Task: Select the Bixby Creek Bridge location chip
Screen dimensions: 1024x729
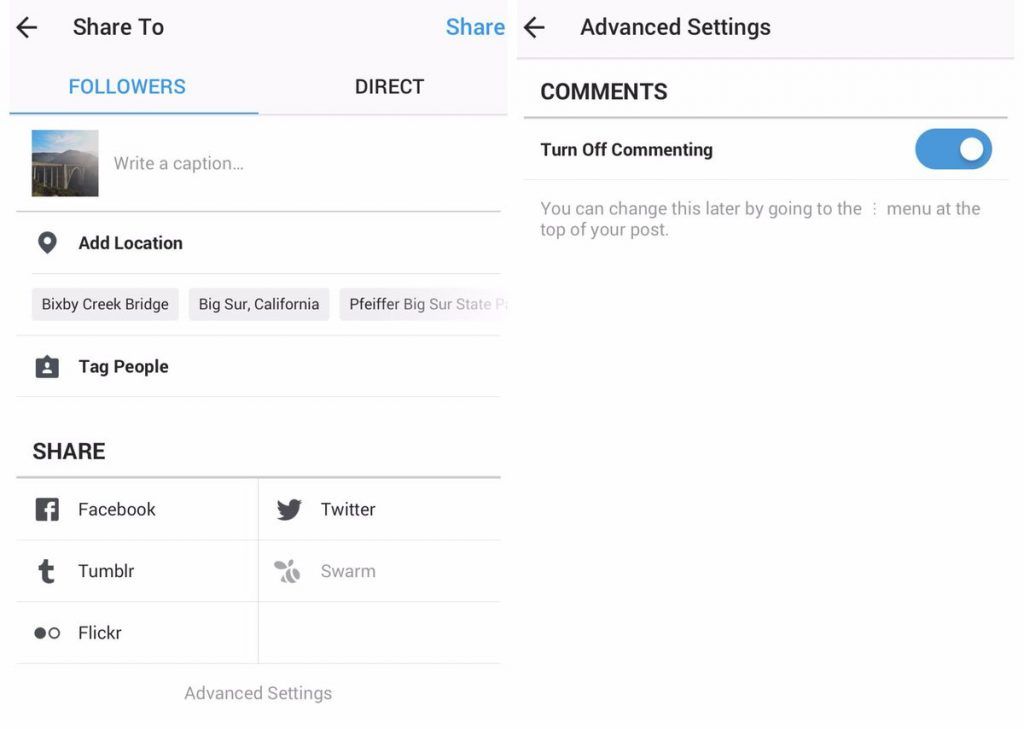Action: (x=105, y=305)
